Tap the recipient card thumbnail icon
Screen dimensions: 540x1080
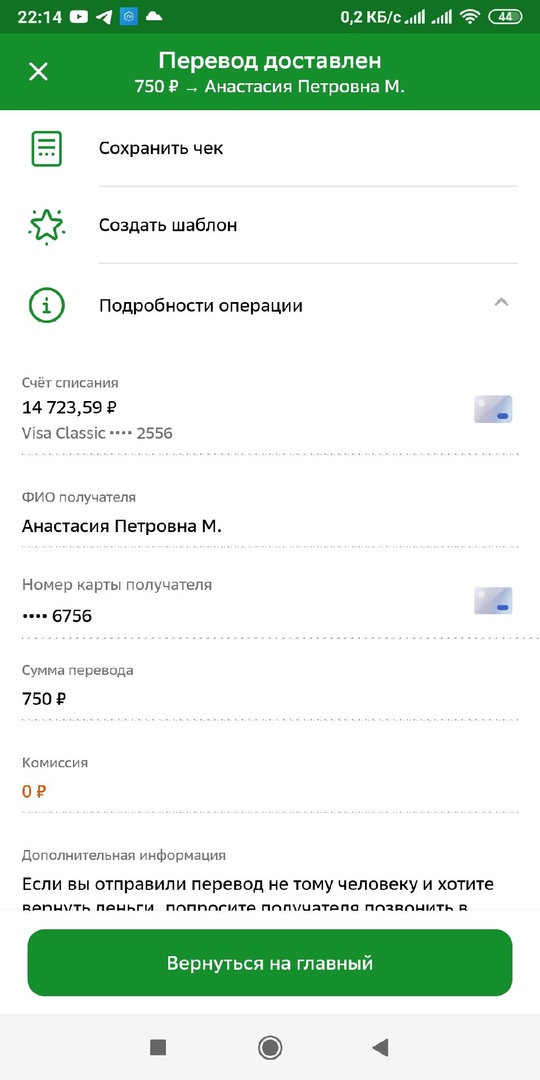tap(493, 601)
